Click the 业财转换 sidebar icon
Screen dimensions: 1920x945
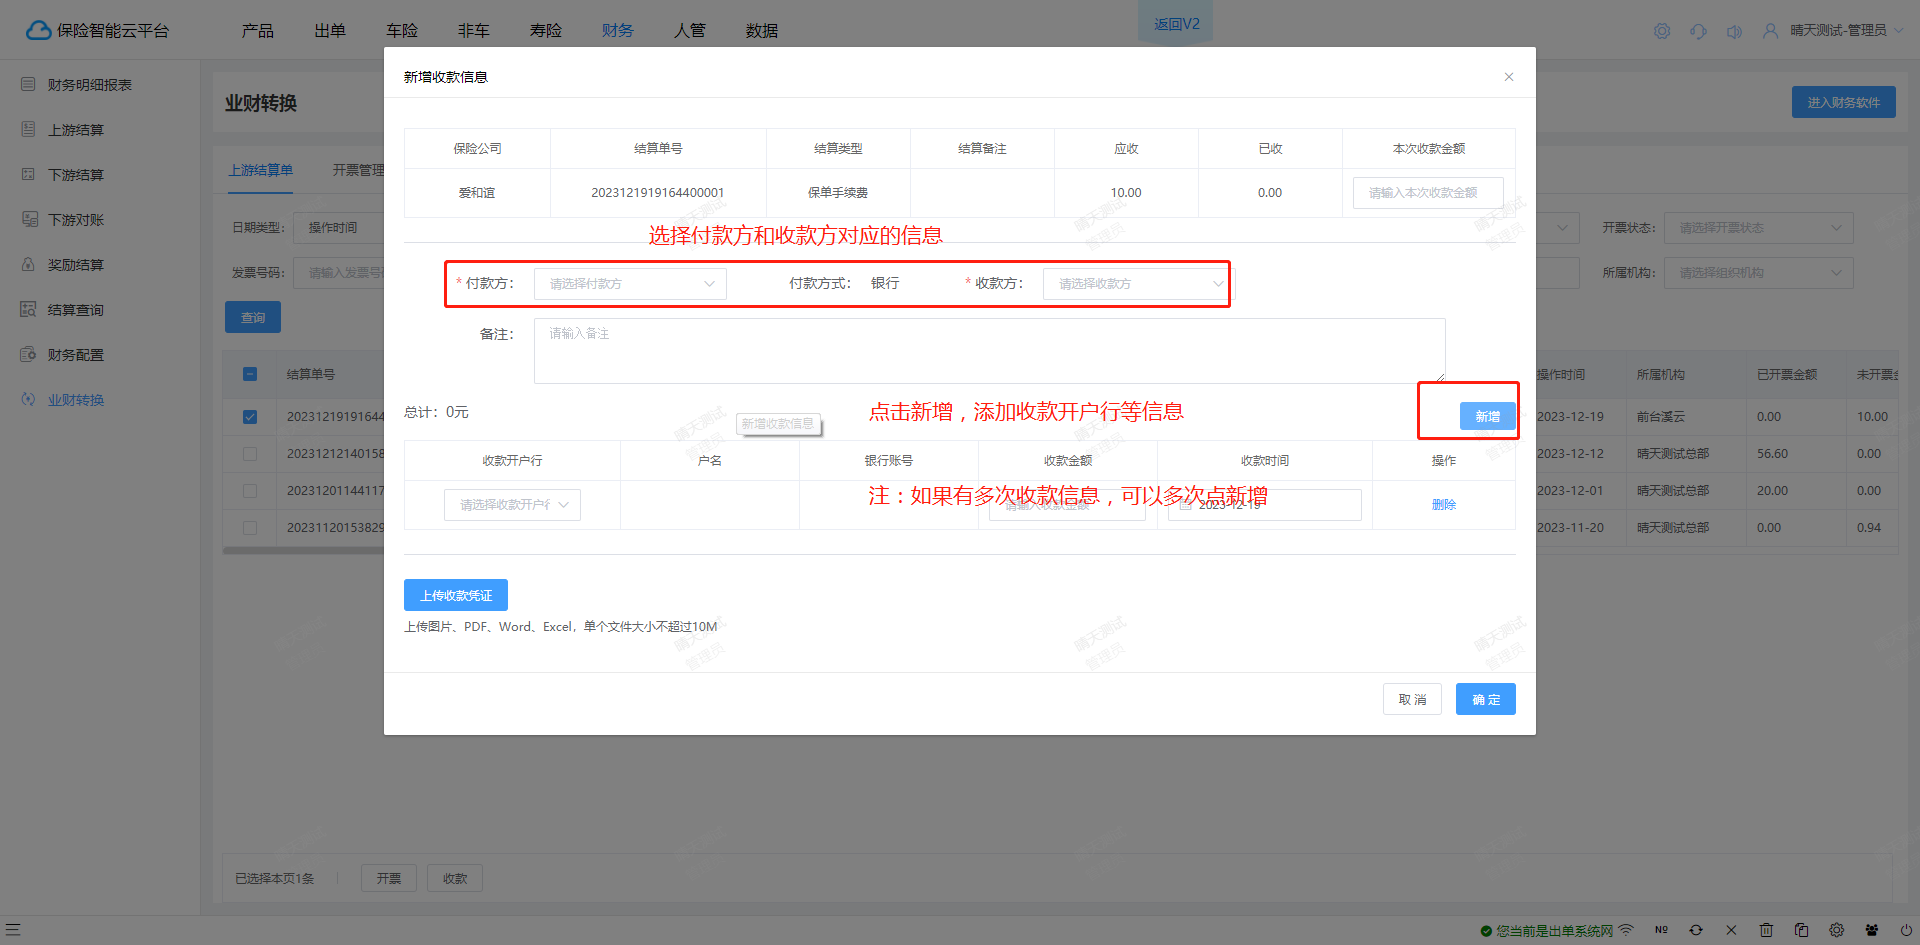[x=28, y=400]
